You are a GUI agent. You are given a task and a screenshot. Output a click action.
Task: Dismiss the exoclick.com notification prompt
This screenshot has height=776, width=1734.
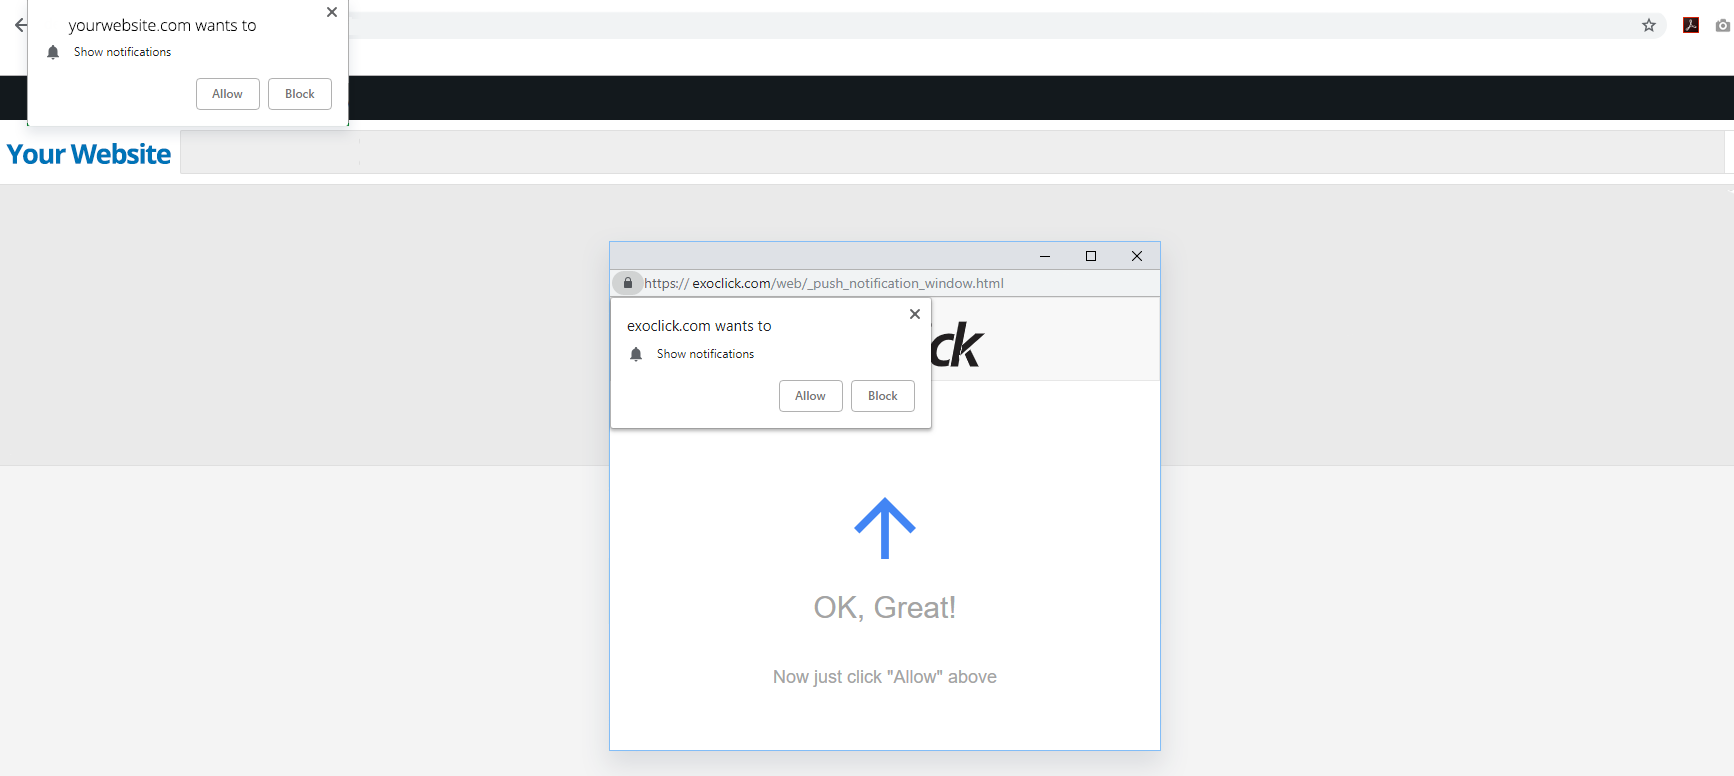point(915,314)
